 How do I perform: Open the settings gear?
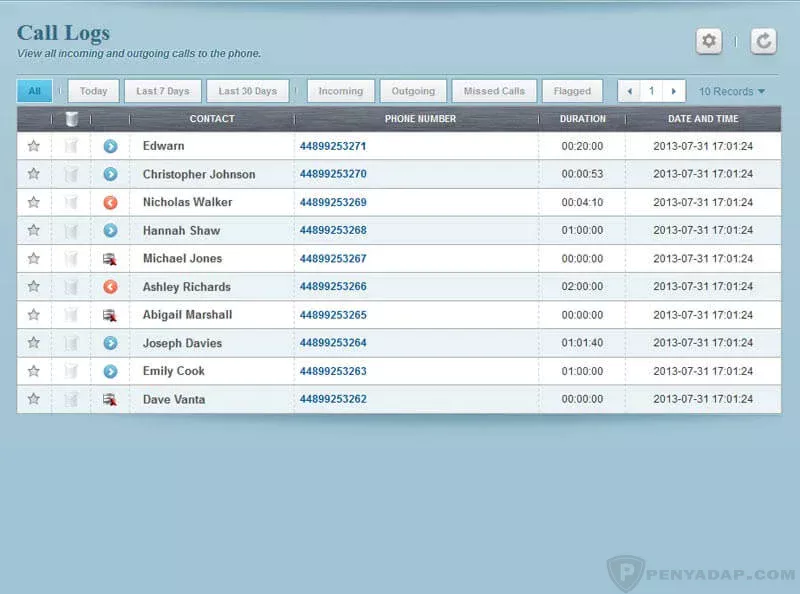pos(708,41)
